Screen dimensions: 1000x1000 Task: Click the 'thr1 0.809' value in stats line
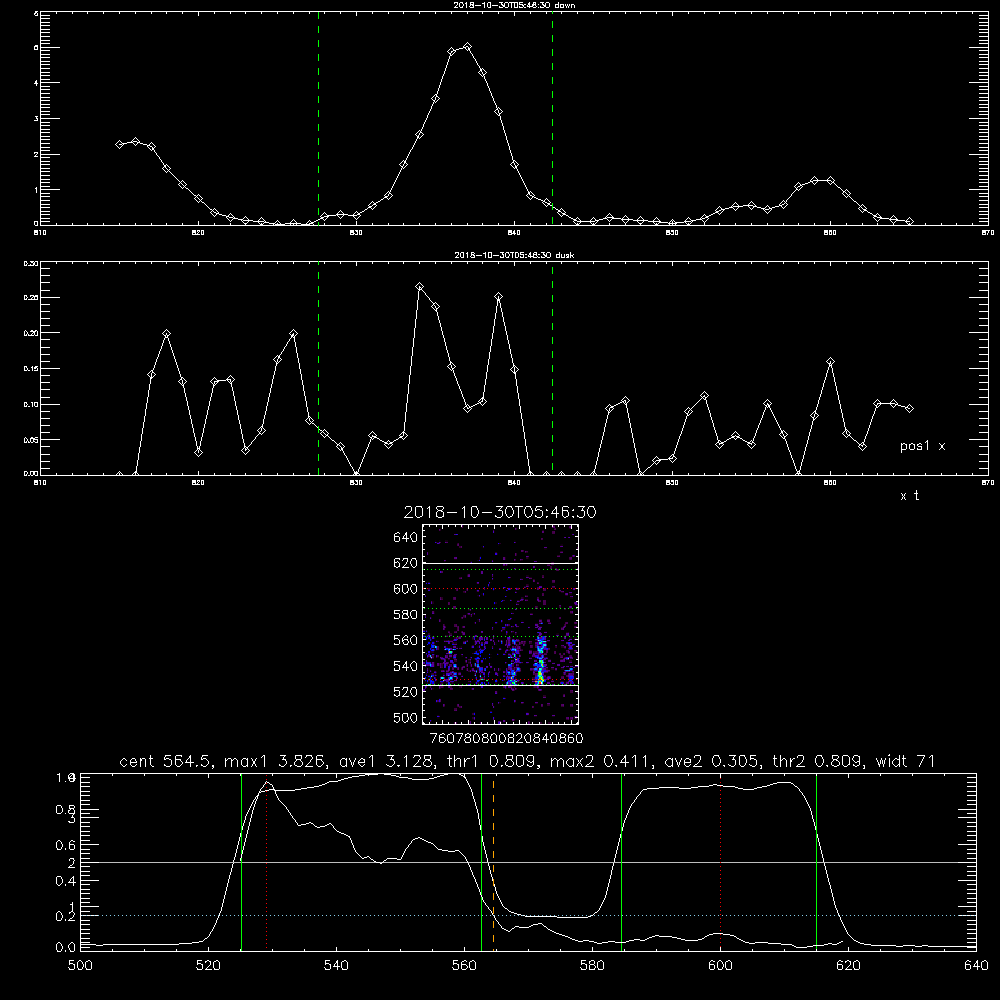tap(496, 761)
